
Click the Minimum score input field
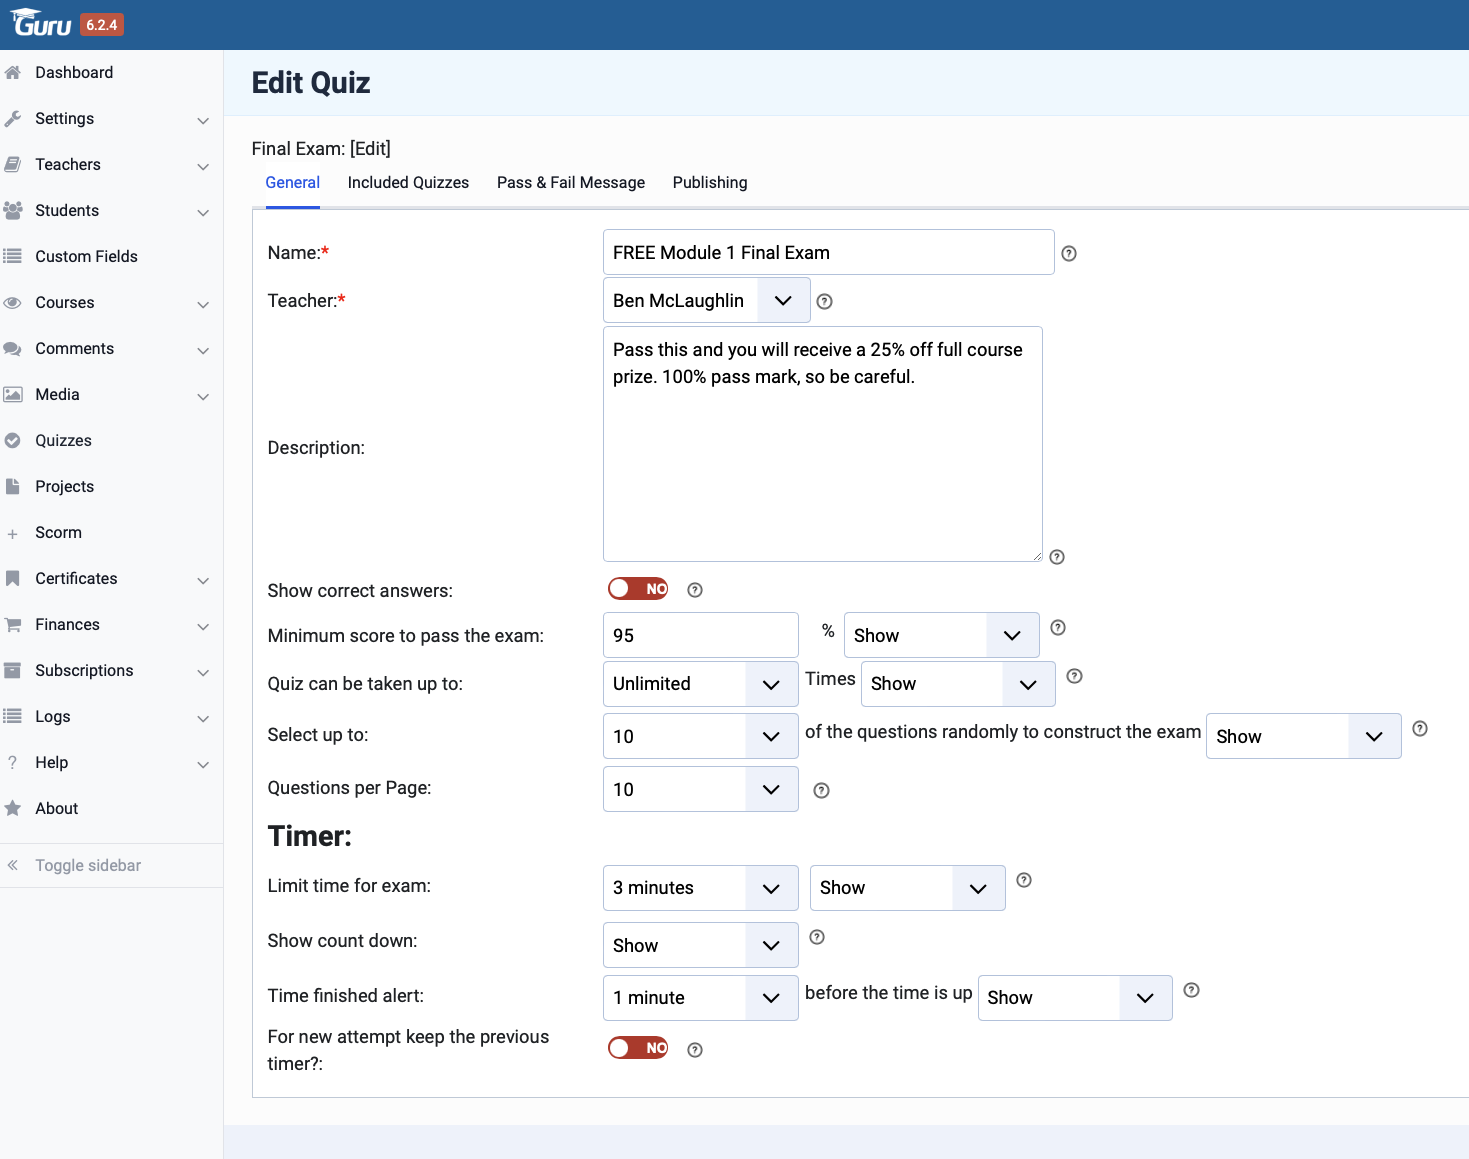(x=700, y=636)
